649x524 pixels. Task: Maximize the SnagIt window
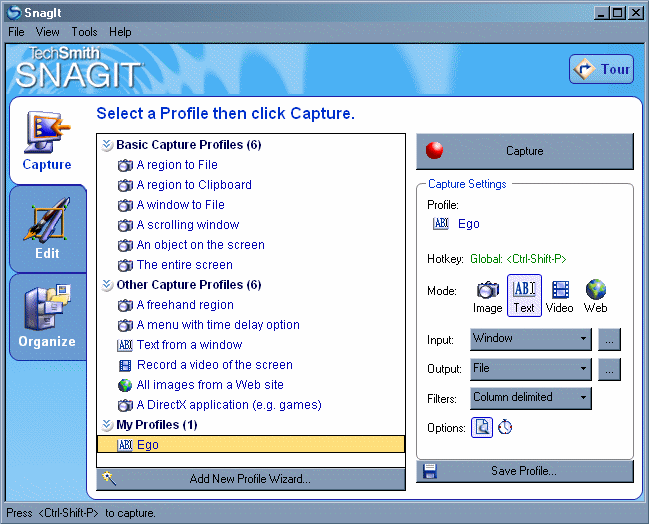pos(618,13)
